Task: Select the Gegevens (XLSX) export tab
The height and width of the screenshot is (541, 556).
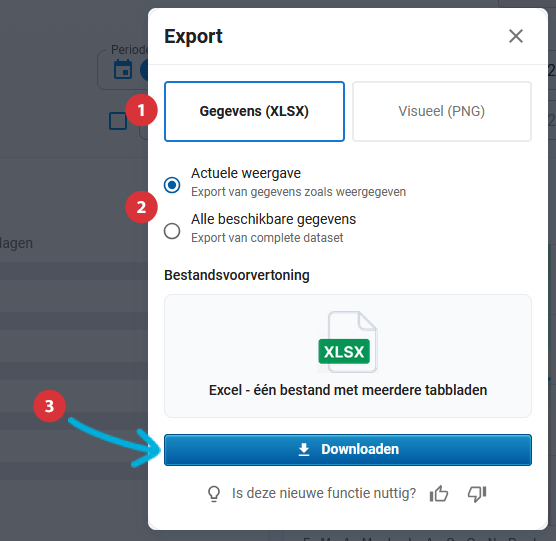Action: [x=254, y=111]
